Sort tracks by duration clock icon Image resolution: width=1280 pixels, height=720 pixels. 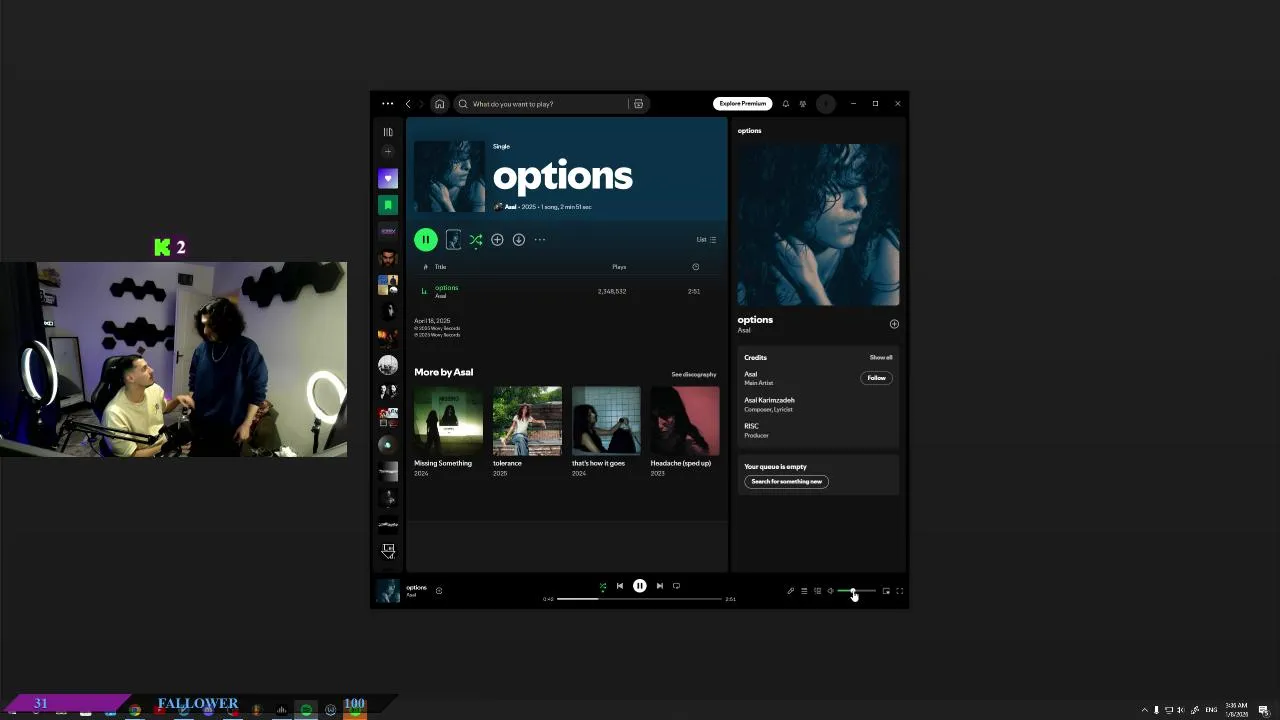click(696, 267)
